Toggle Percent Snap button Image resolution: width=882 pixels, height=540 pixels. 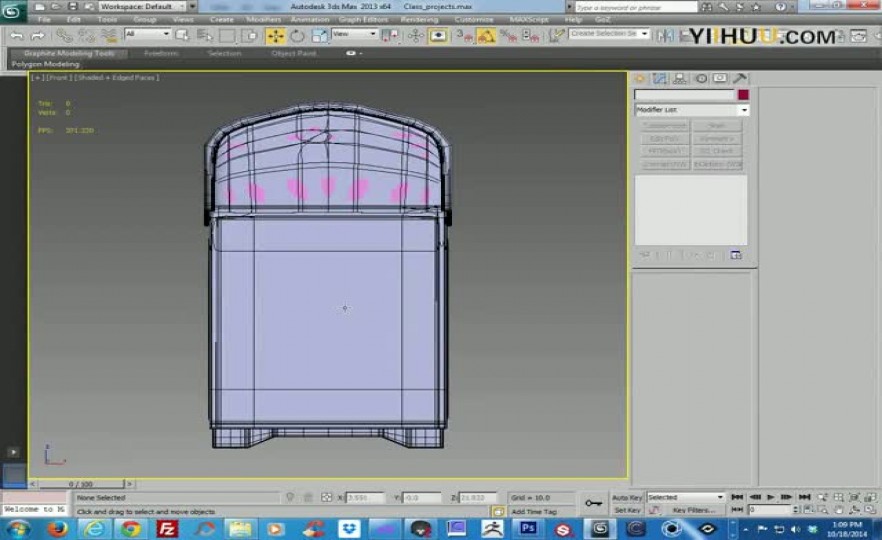[508, 36]
